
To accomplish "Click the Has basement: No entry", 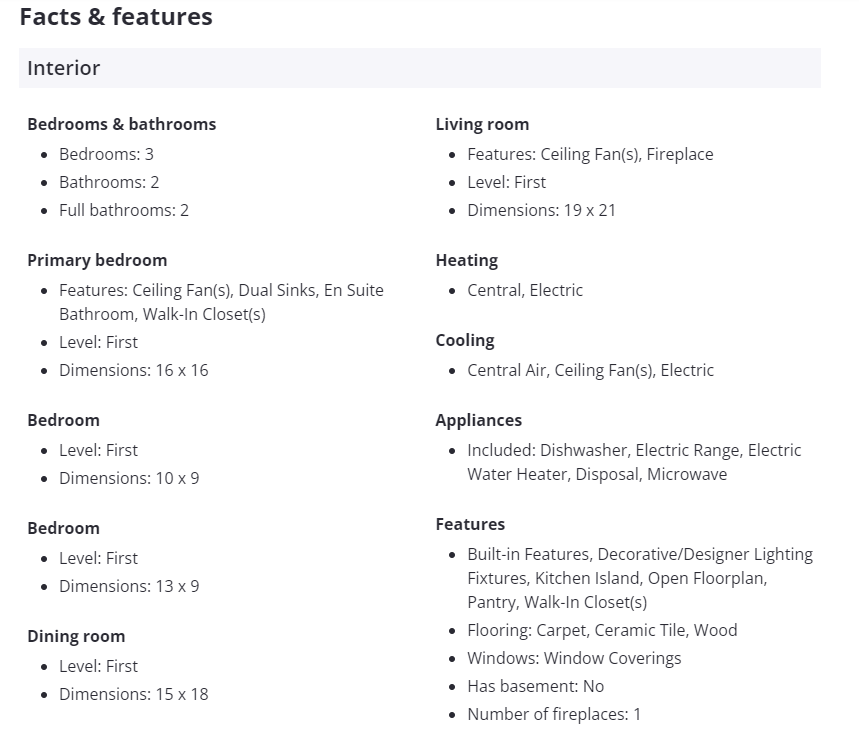I will (x=535, y=686).
